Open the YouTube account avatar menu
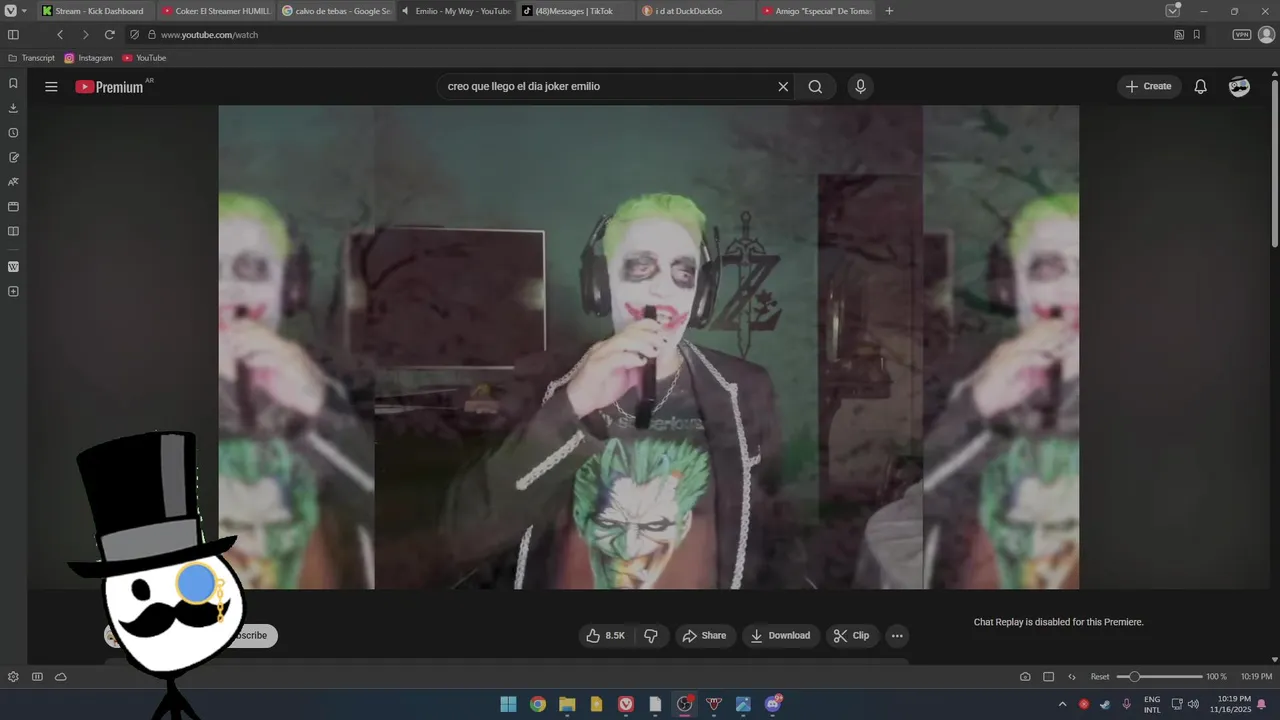1280x720 pixels. (1239, 86)
